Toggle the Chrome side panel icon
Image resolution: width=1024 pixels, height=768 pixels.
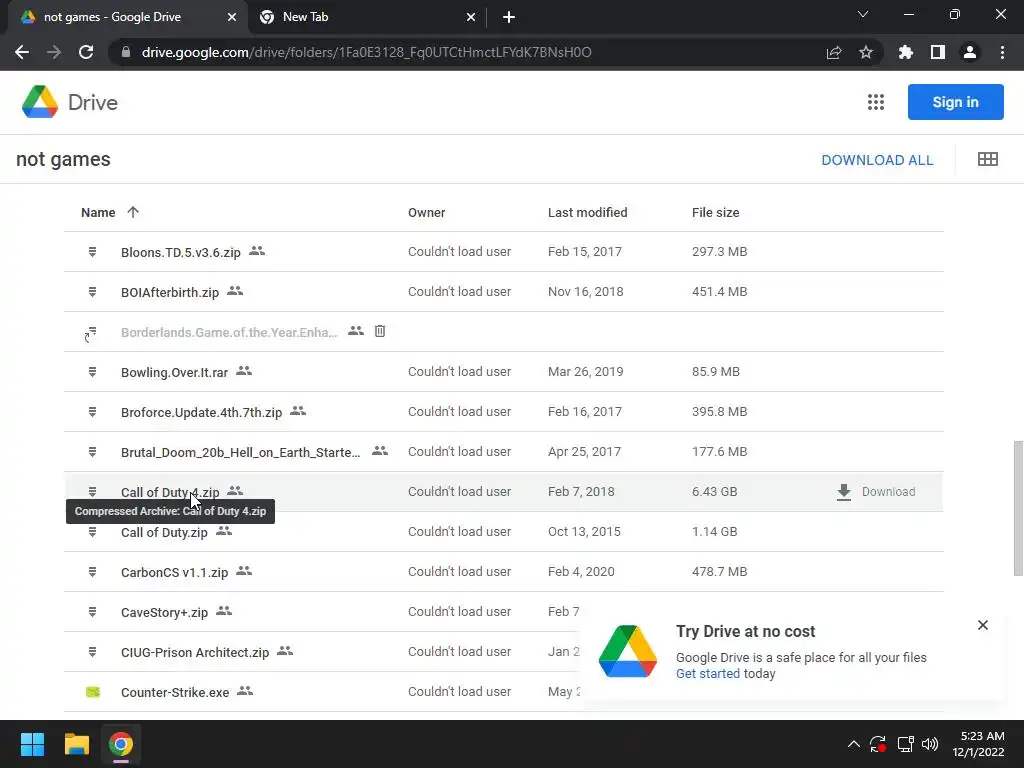tap(938, 52)
